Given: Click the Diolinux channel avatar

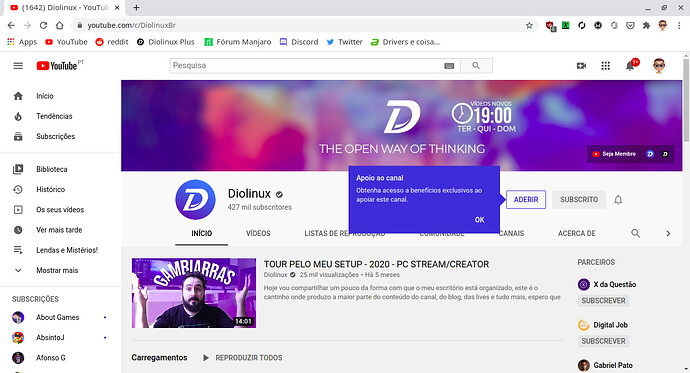Looking at the screenshot, I should point(195,200).
